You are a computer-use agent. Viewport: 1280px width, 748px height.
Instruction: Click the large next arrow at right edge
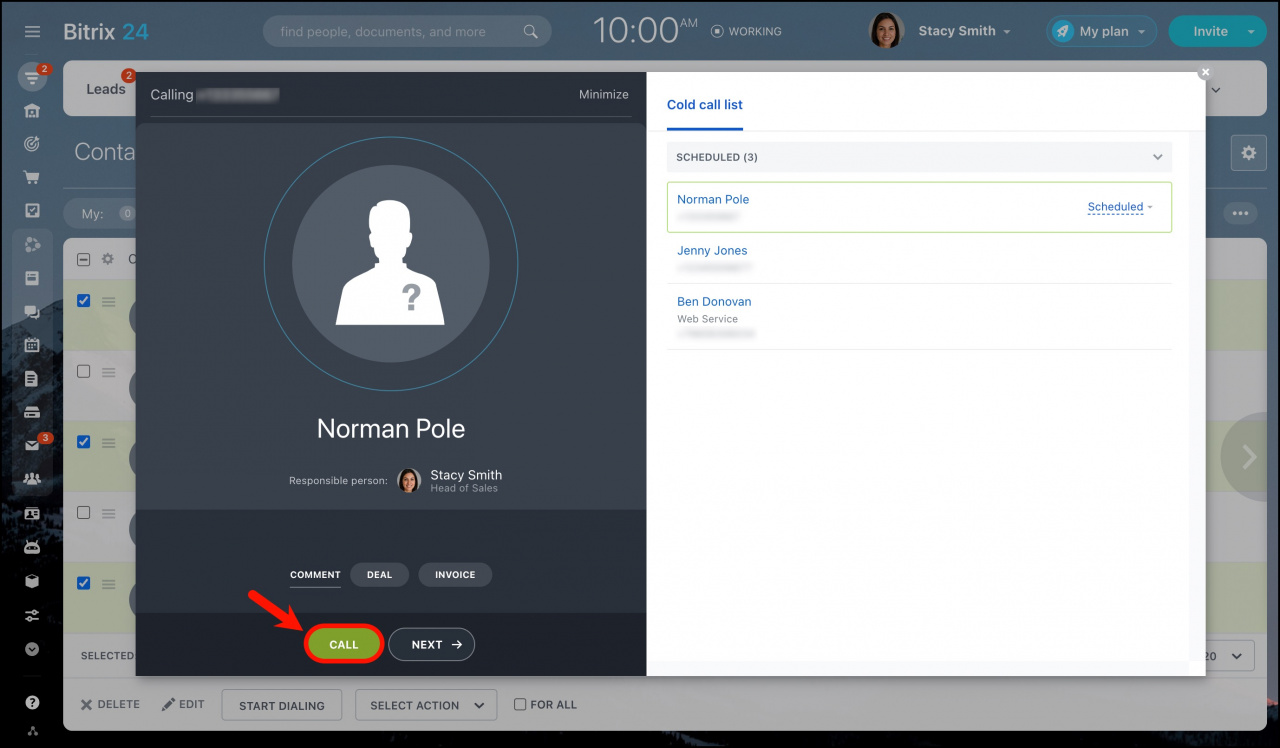click(x=1249, y=456)
